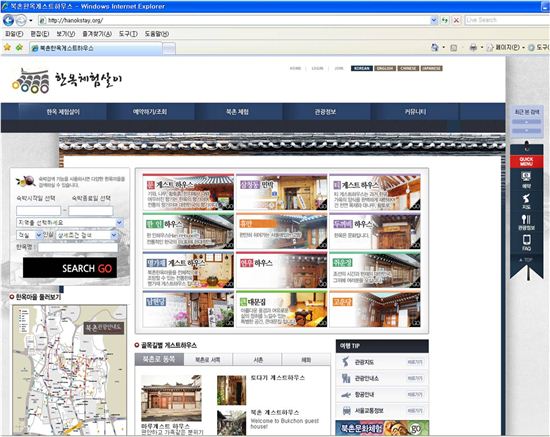Switch site language to ENGLISH
The width and height of the screenshot is (550, 437).
(x=385, y=68)
